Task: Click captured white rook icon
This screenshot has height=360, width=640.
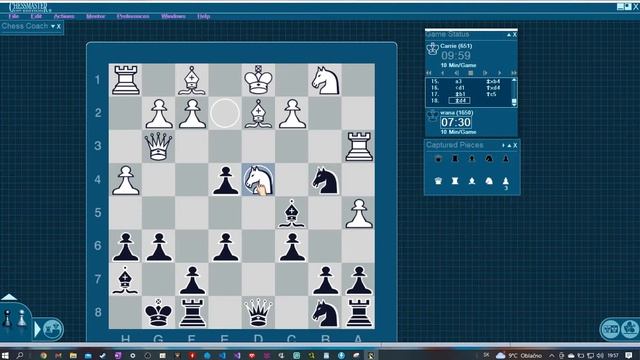Action: [x=455, y=181]
